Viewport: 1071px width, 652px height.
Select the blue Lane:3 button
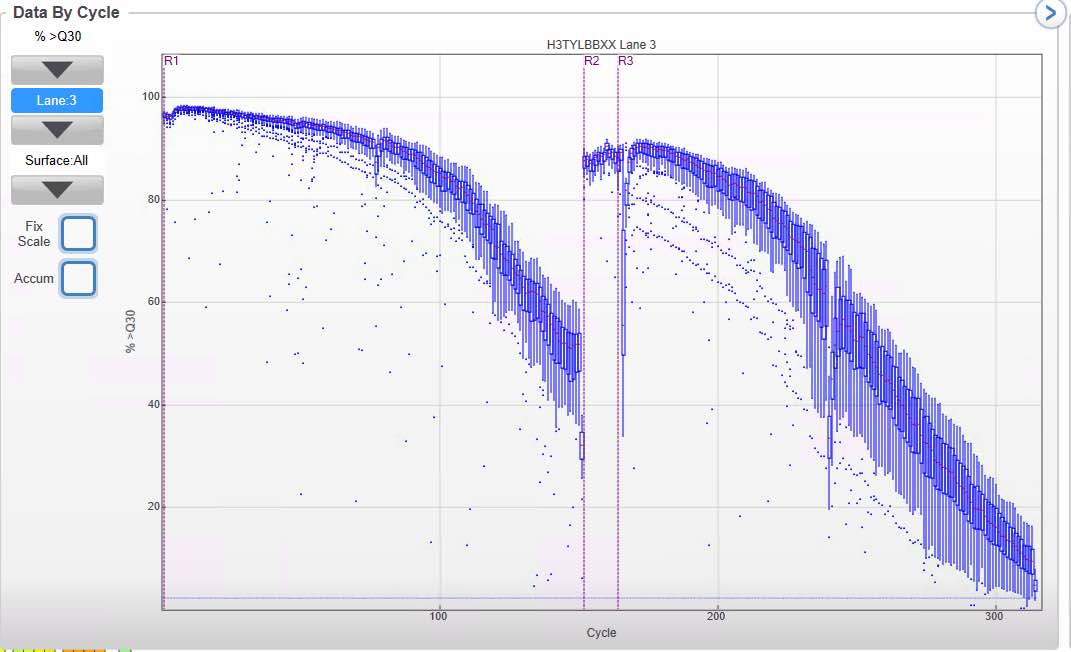coord(57,100)
